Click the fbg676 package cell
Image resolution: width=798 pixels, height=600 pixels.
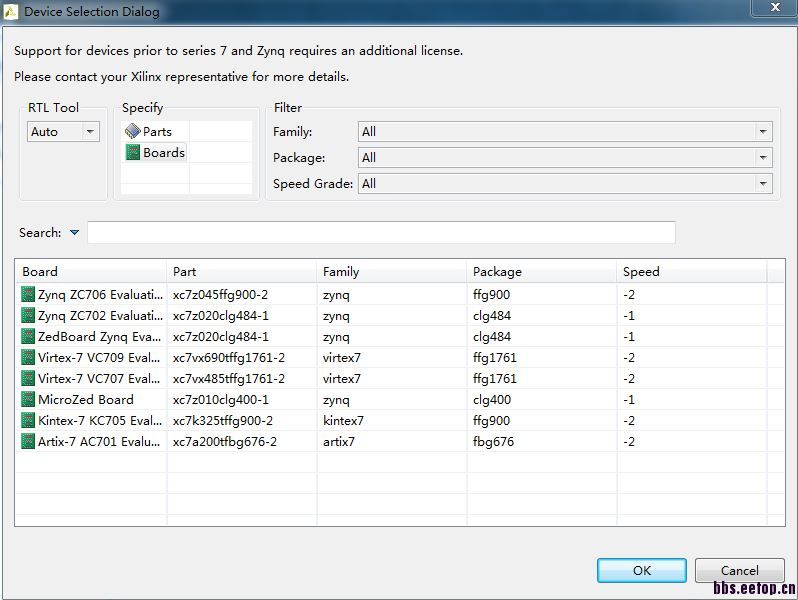493,441
